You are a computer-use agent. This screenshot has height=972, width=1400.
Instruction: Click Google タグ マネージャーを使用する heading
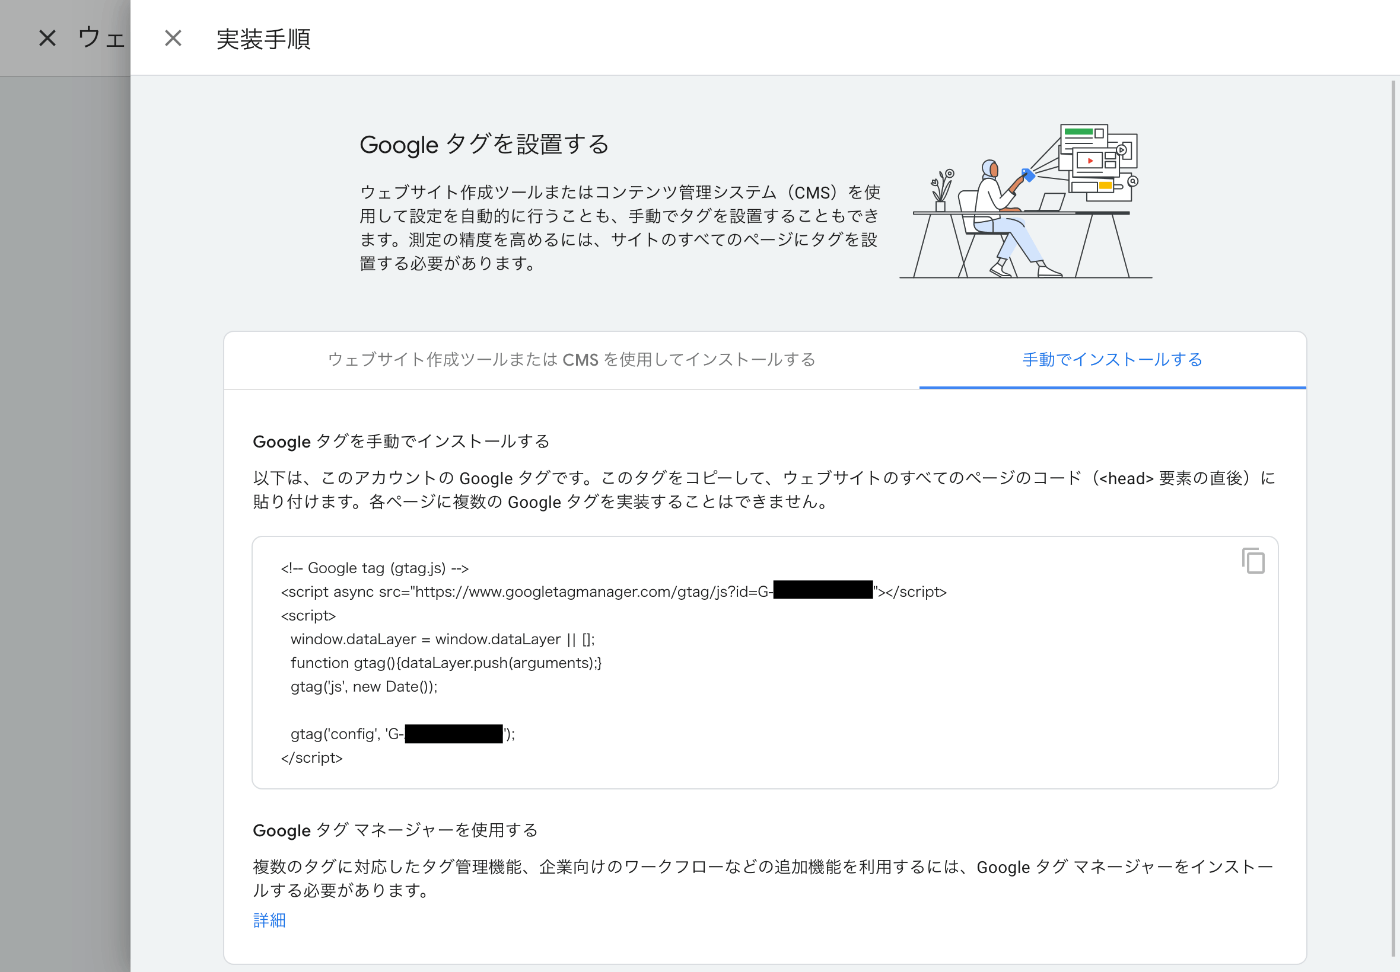[x=395, y=830]
